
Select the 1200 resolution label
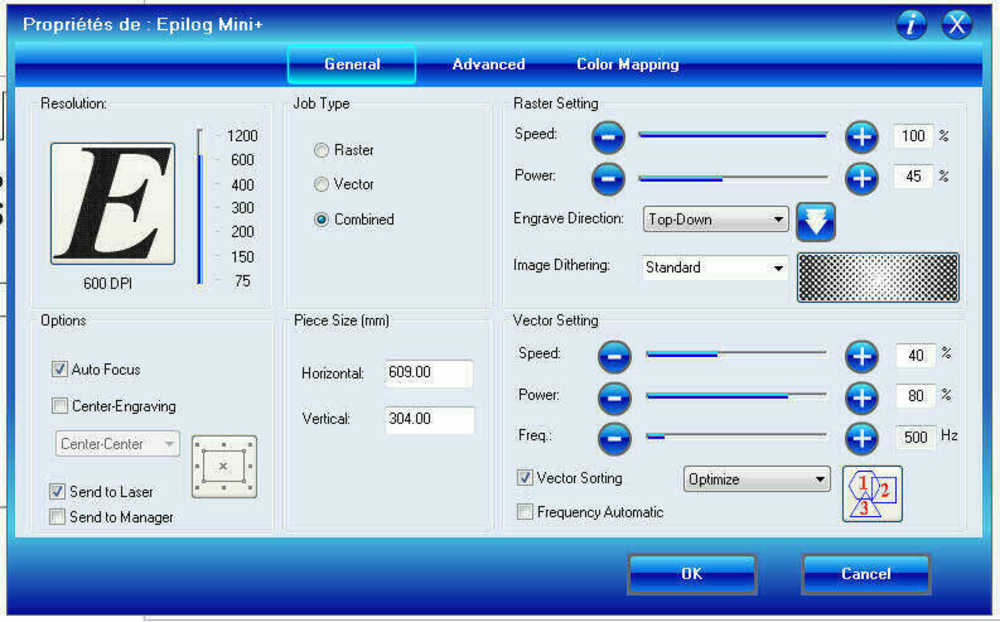[x=242, y=136]
